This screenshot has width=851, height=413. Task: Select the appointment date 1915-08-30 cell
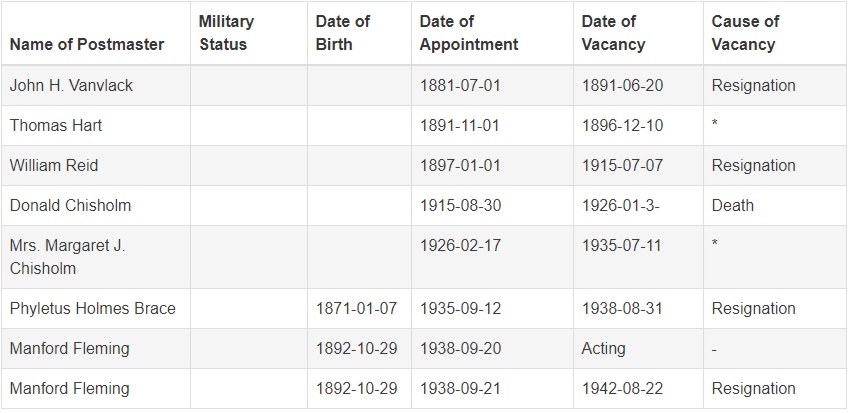[460, 206]
